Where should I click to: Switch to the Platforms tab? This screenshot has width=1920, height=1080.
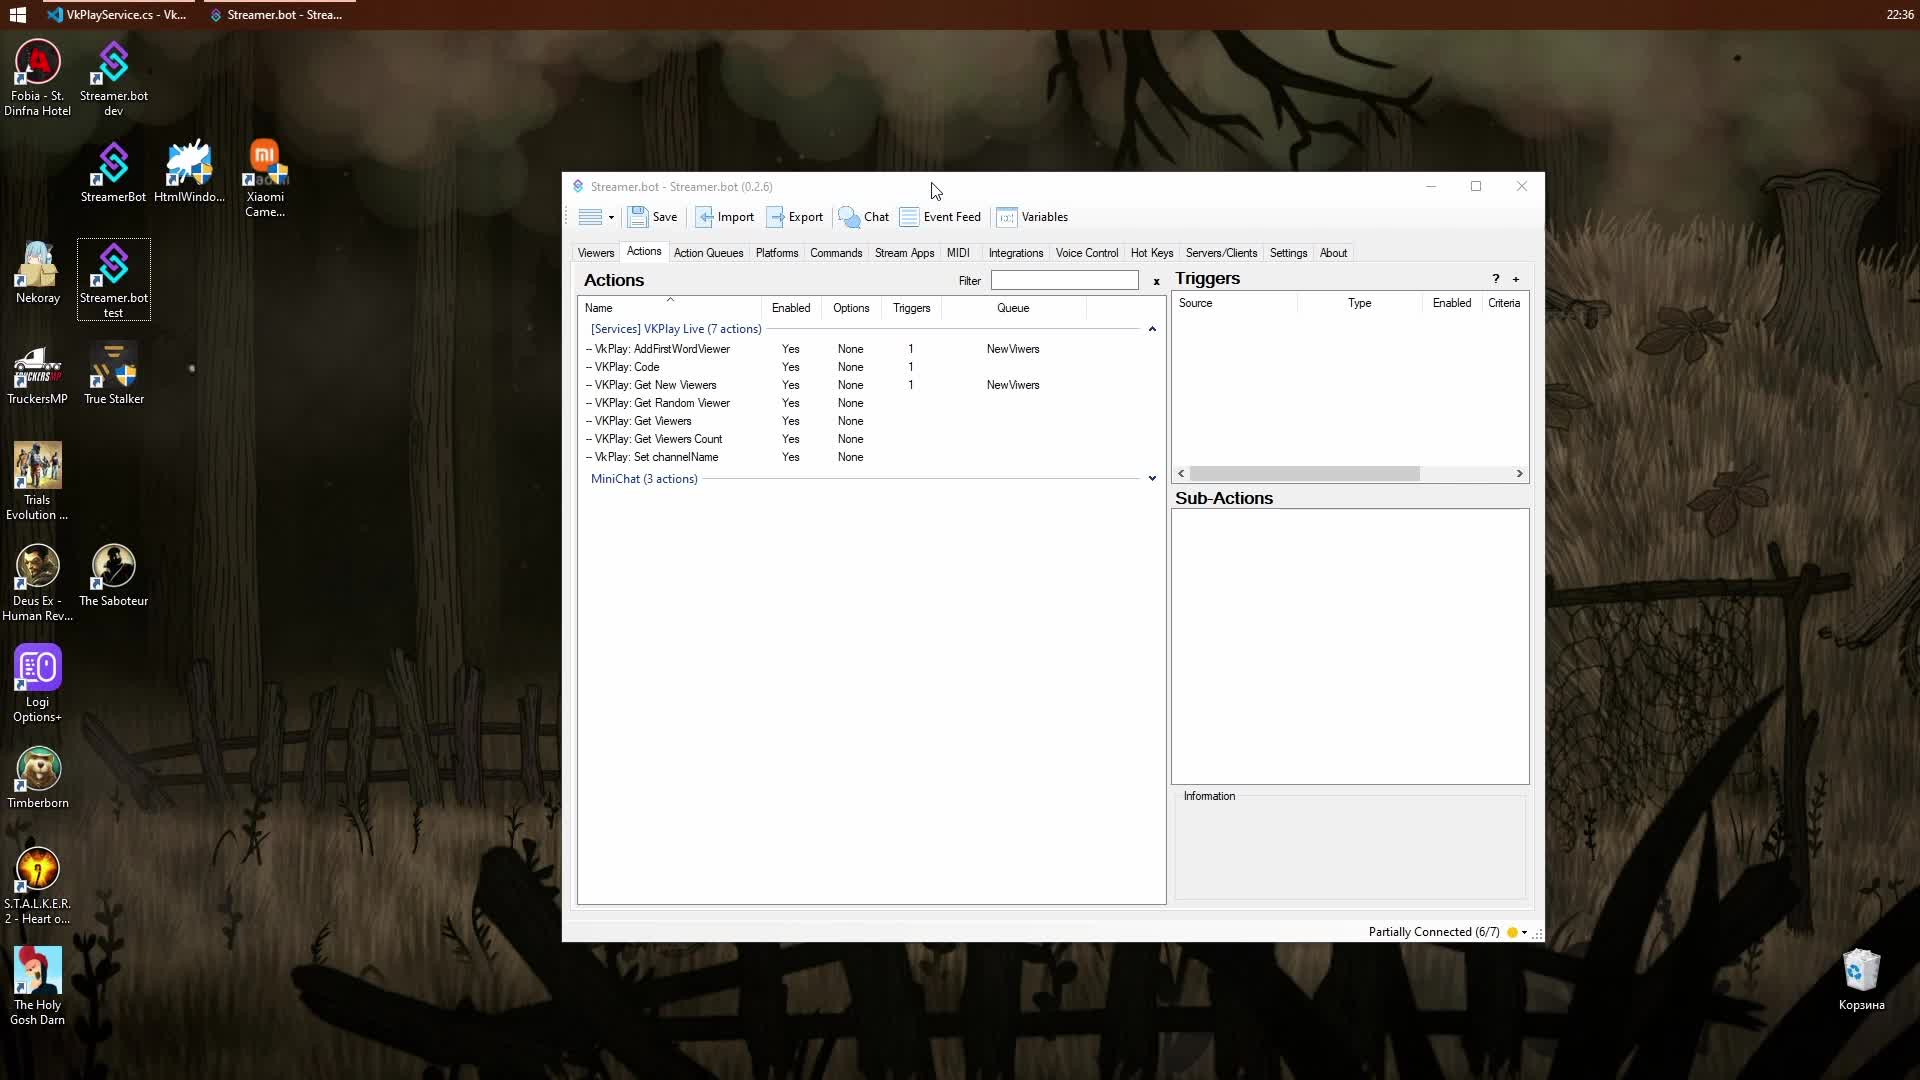(x=777, y=253)
